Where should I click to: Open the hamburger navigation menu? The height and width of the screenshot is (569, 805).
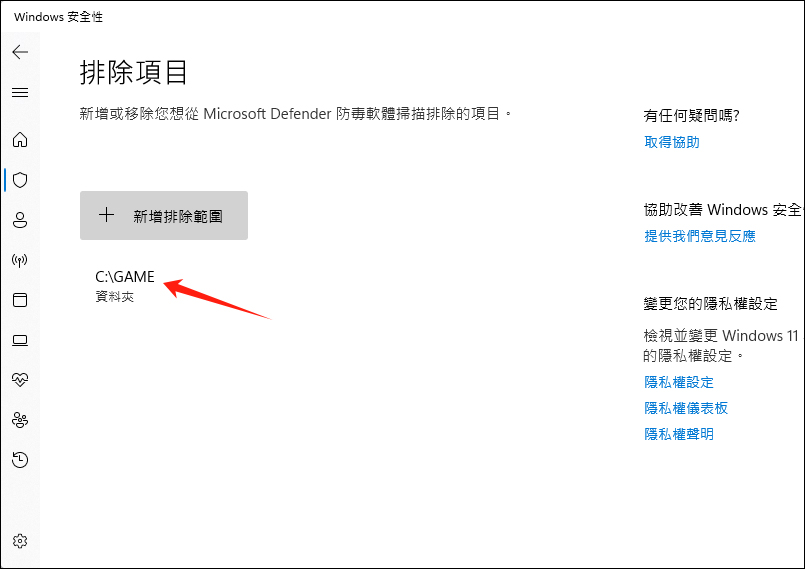pos(20,92)
